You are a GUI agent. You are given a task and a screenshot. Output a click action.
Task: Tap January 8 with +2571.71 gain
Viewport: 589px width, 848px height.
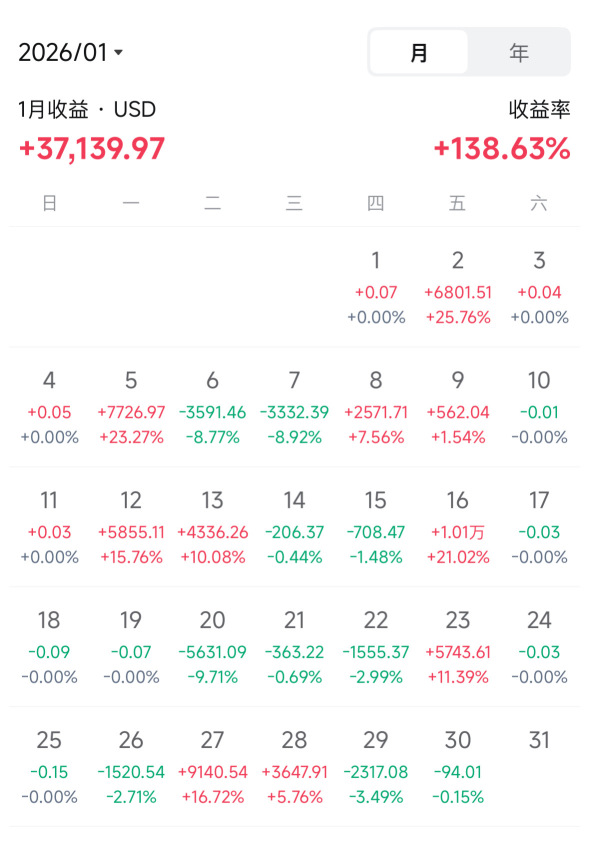pyautogui.click(x=376, y=407)
